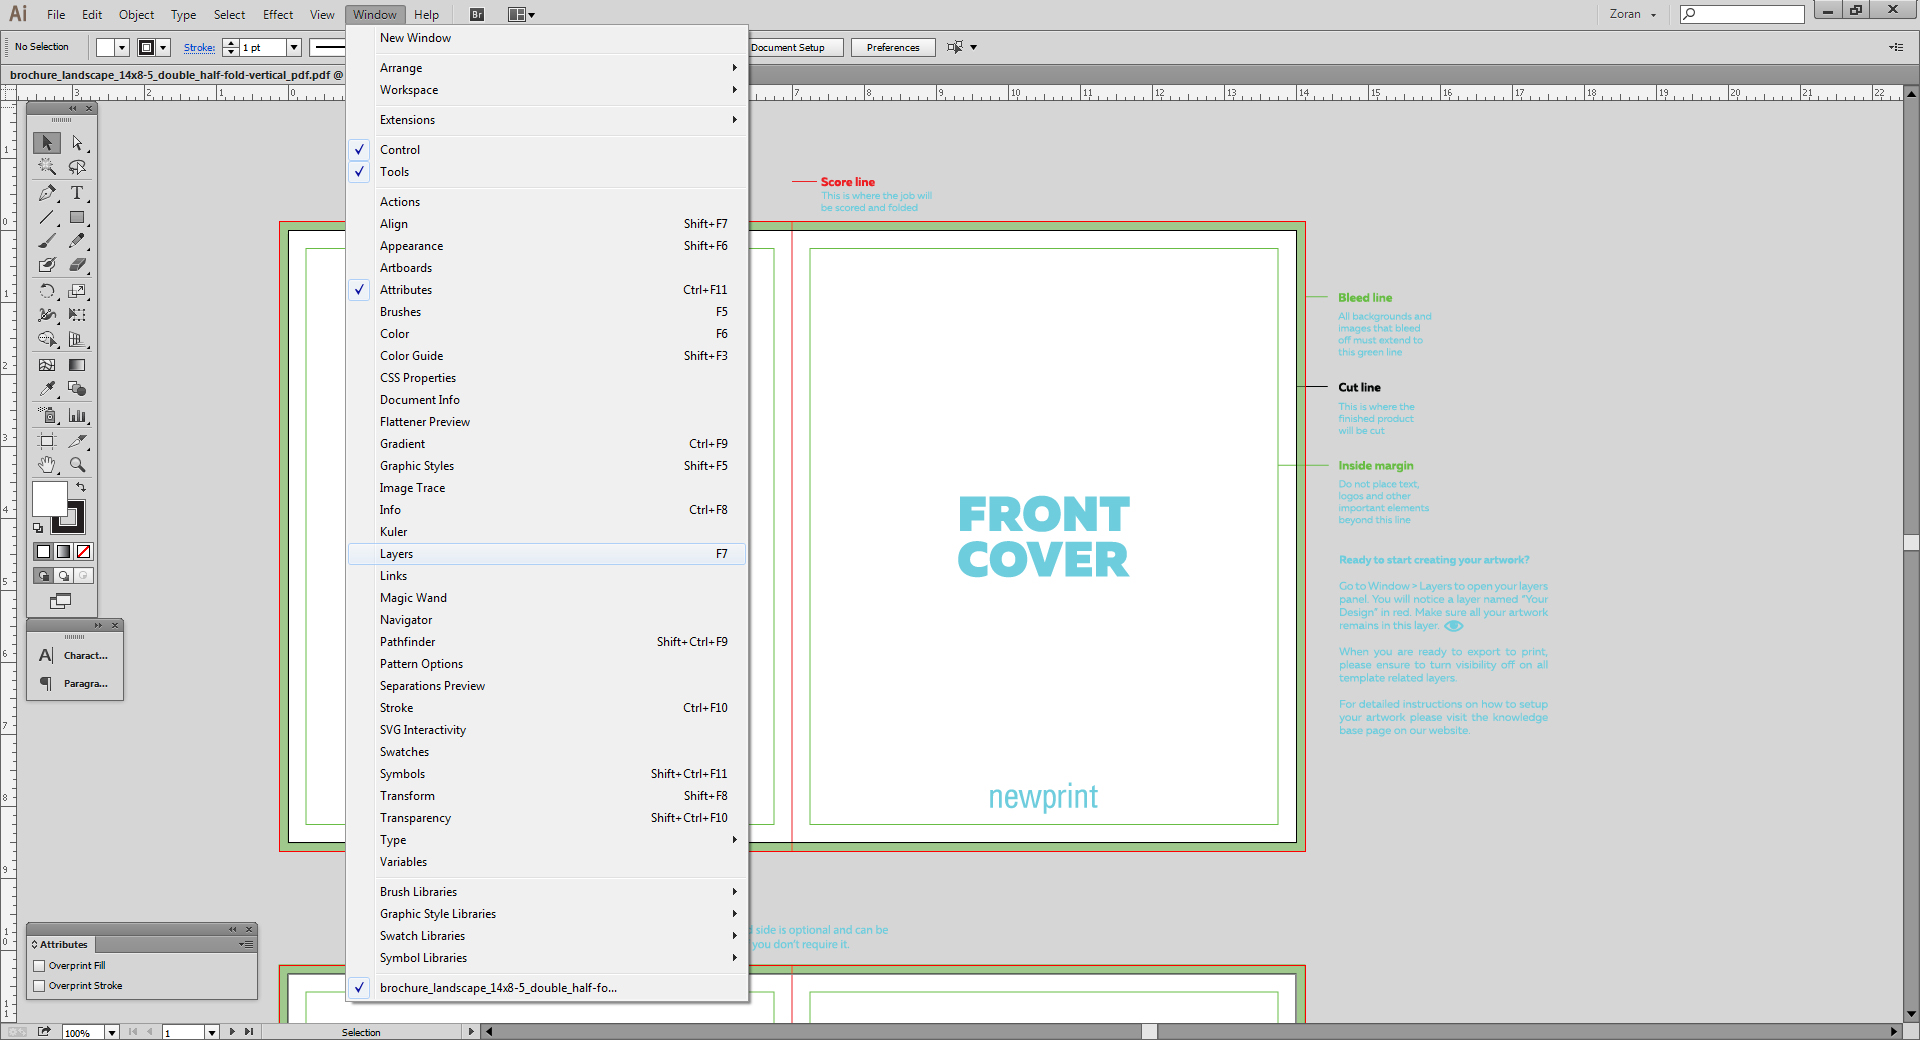Image resolution: width=1920 pixels, height=1040 pixels.
Task: Grab the Hand tool
Action: (46, 465)
